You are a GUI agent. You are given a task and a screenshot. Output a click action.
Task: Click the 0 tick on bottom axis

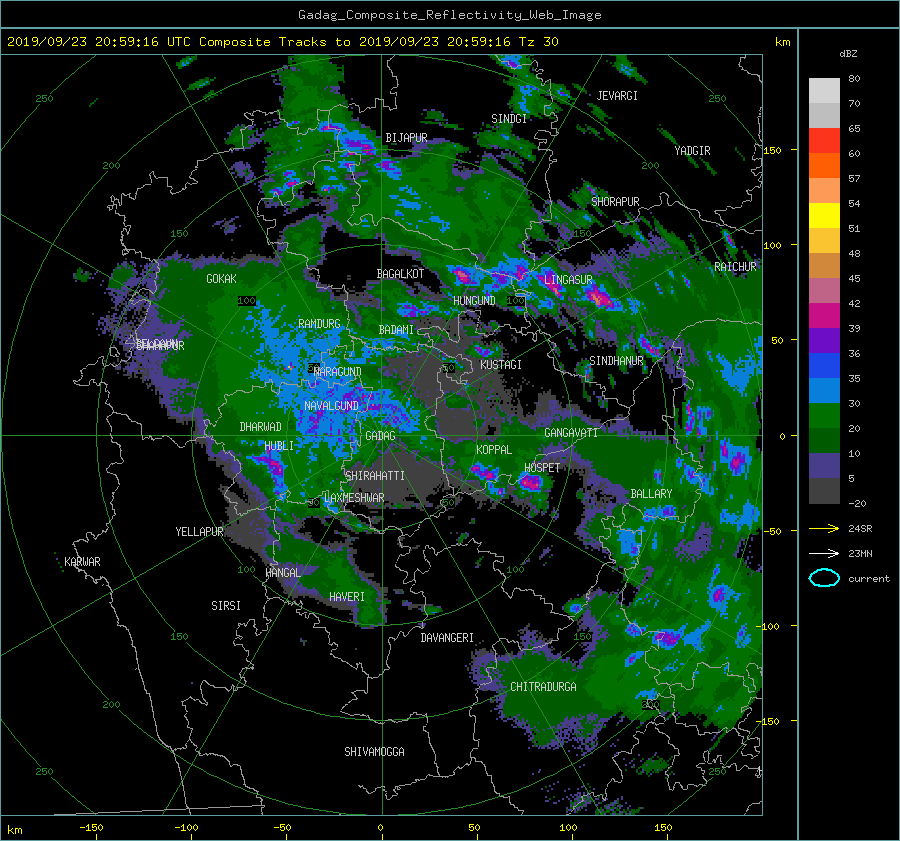[380, 827]
